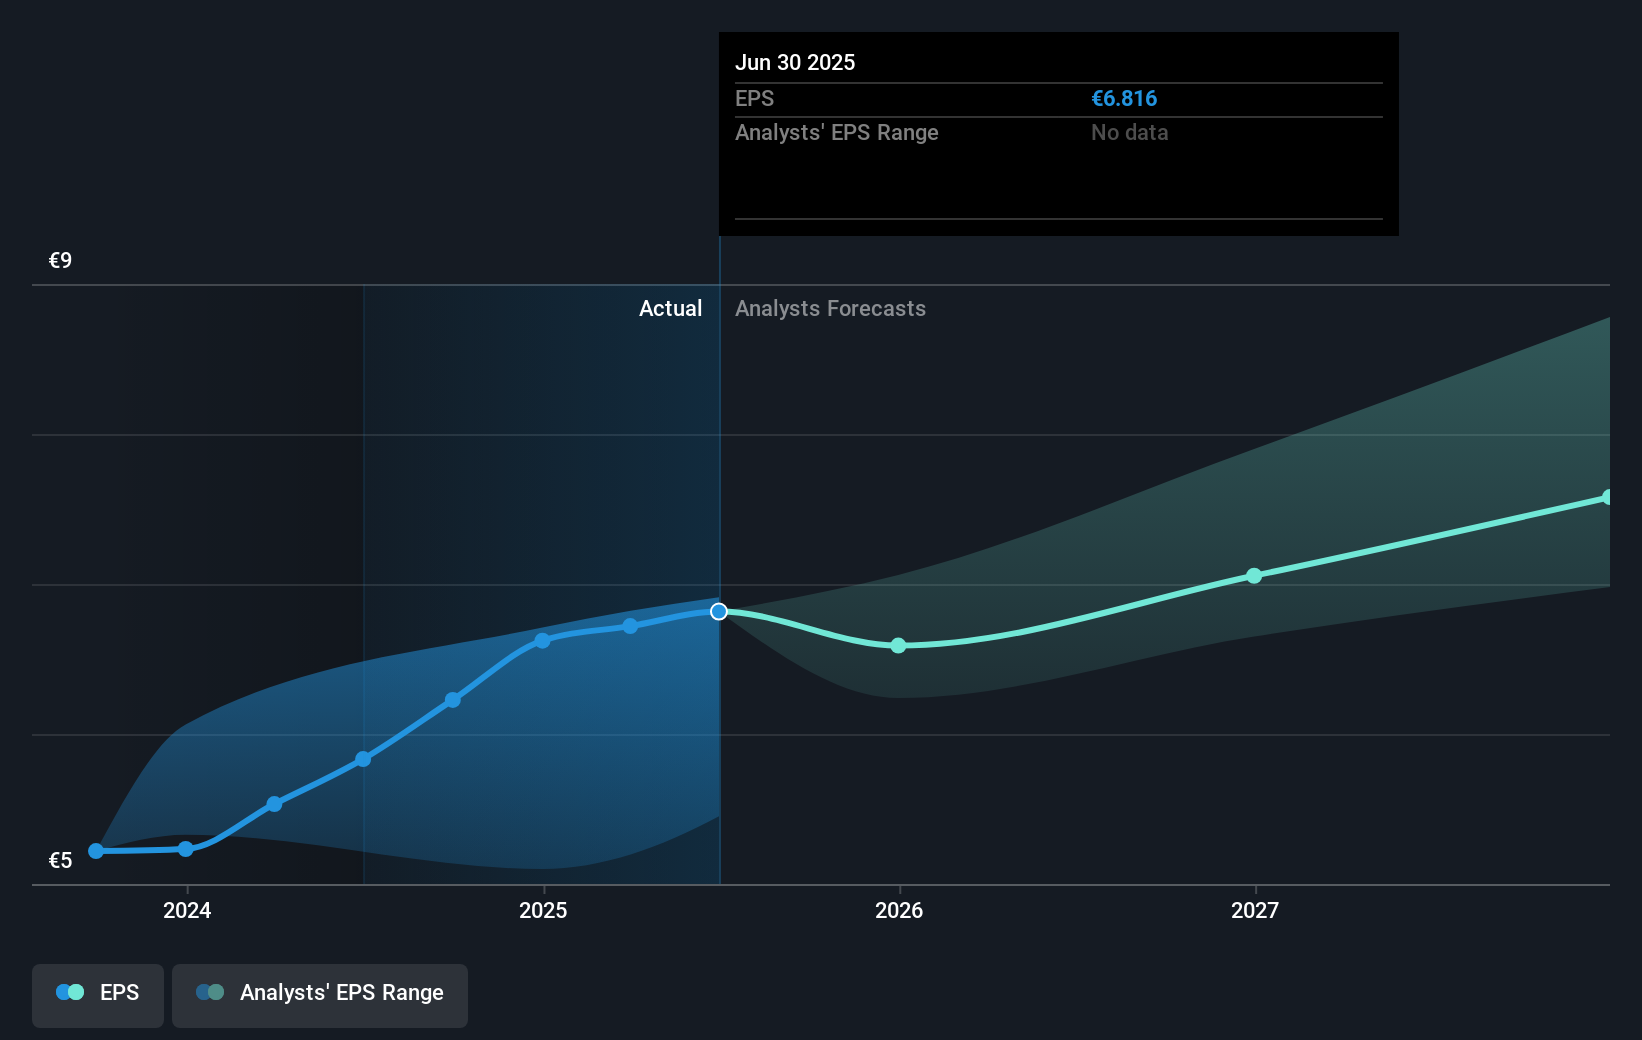Toggle the EPS series visibility
Screen dimensions: 1642x1040
[97, 994]
